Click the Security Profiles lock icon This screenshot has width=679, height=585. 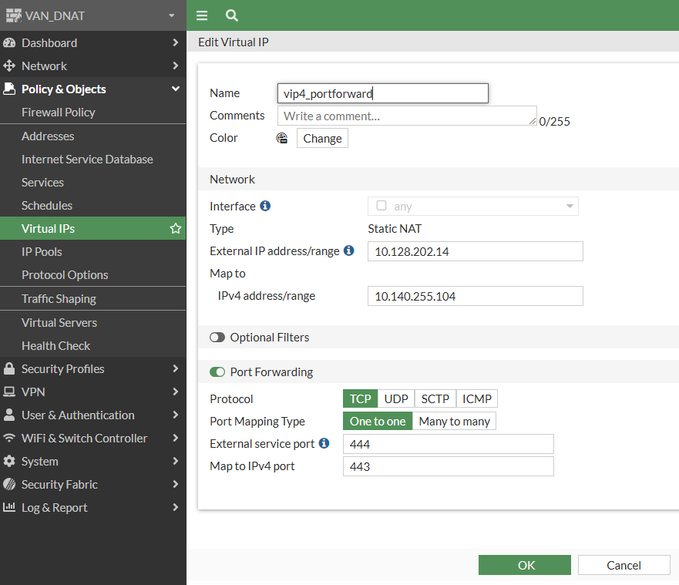[x=9, y=368]
